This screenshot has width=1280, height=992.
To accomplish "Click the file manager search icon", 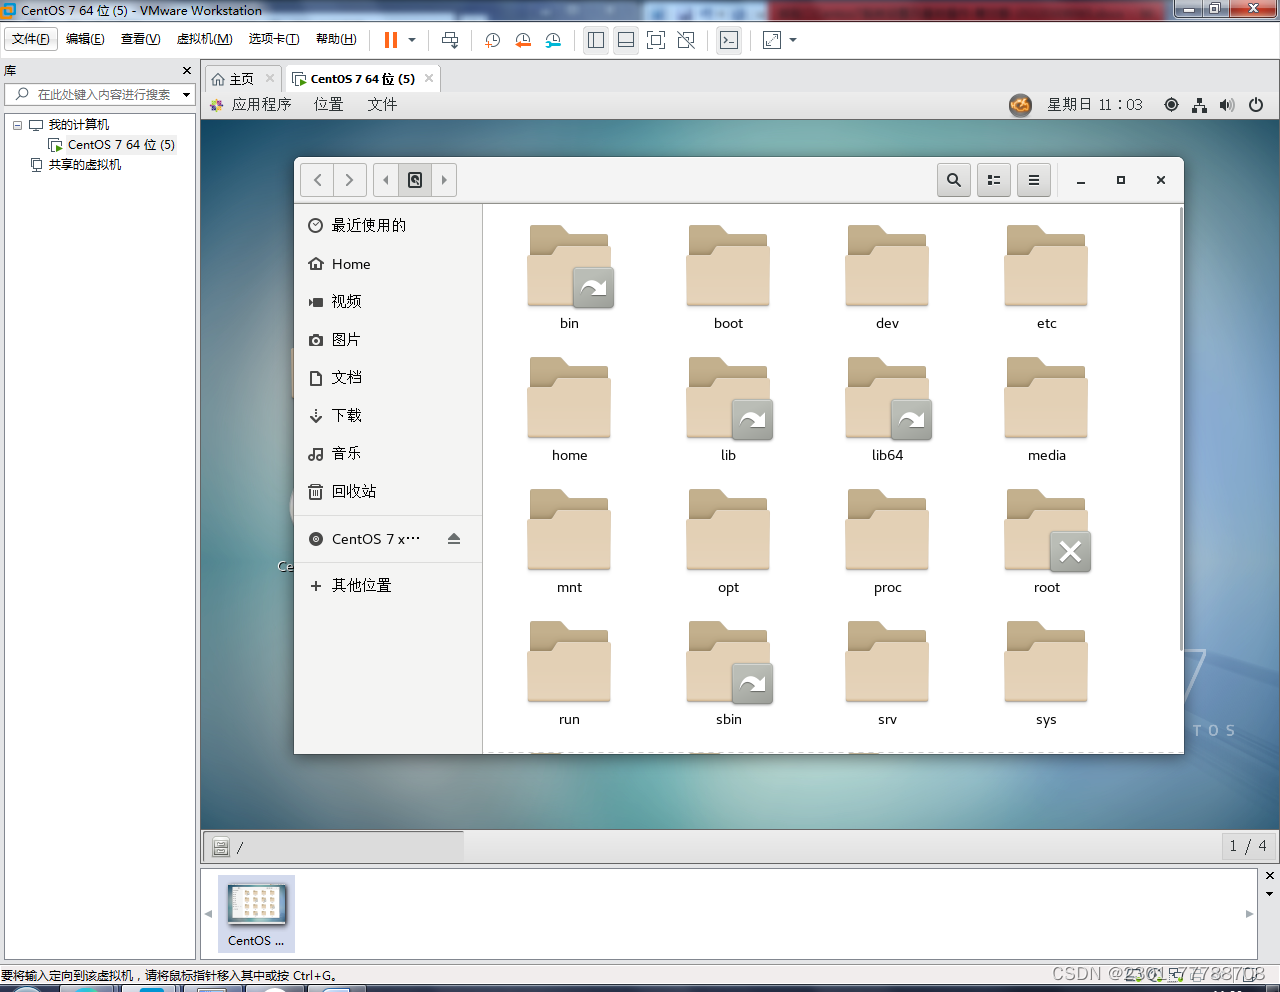I will click(x=954, y=180).
